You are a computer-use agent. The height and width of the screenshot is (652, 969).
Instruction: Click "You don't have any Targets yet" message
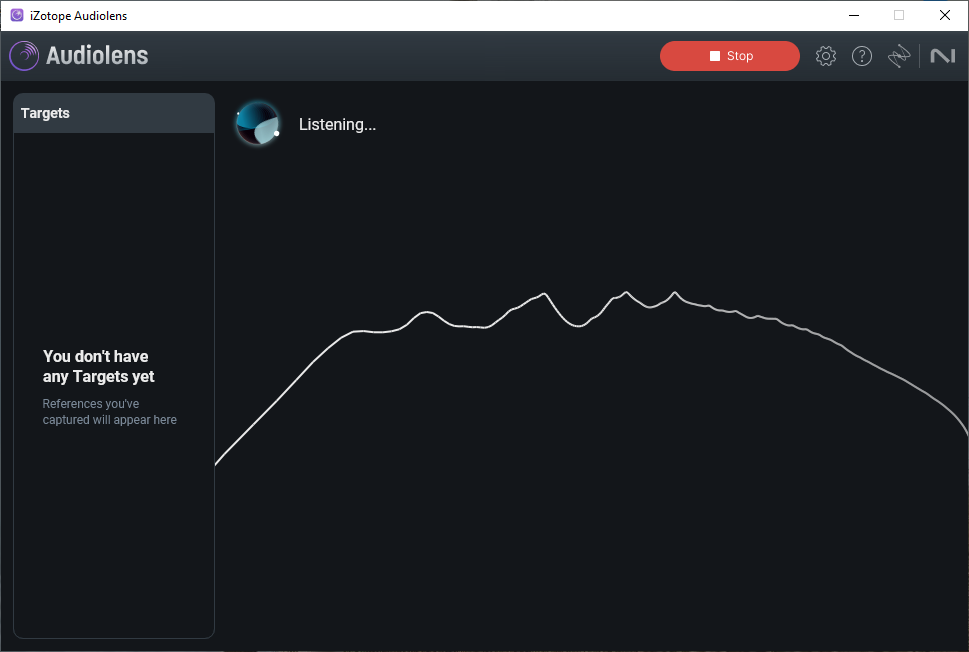point(98,366)
